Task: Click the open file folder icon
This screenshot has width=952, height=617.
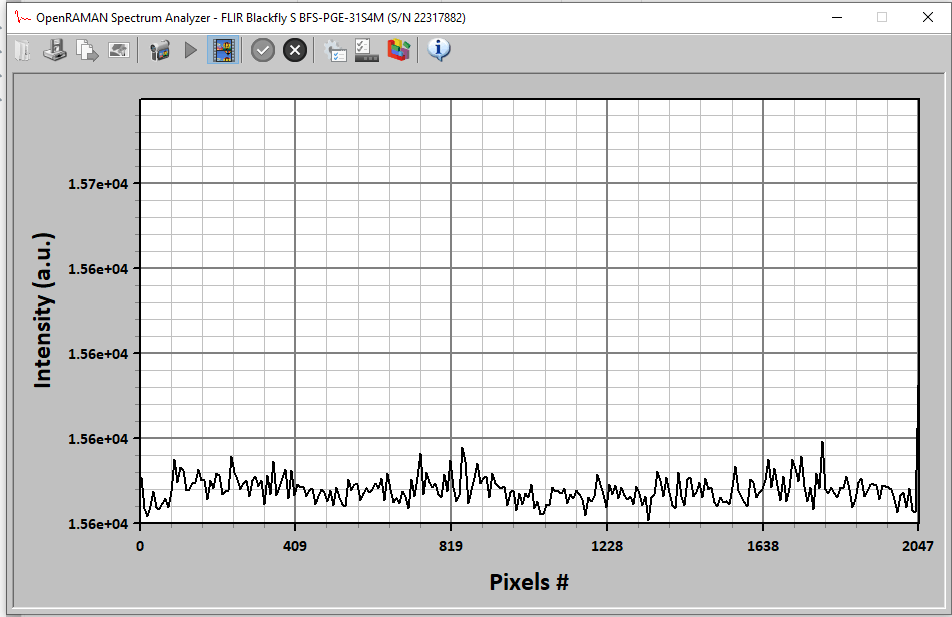Action: click(22, 50)
